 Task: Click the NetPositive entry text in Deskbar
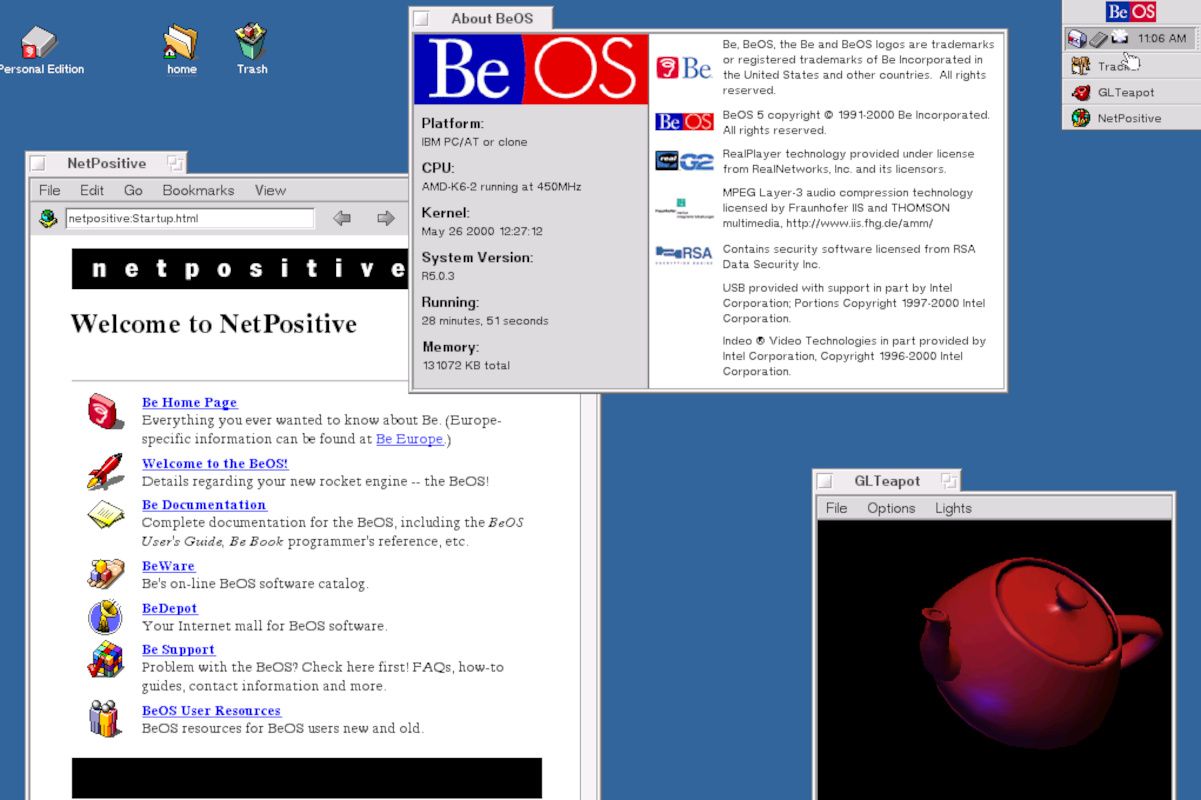(1129, 118)
